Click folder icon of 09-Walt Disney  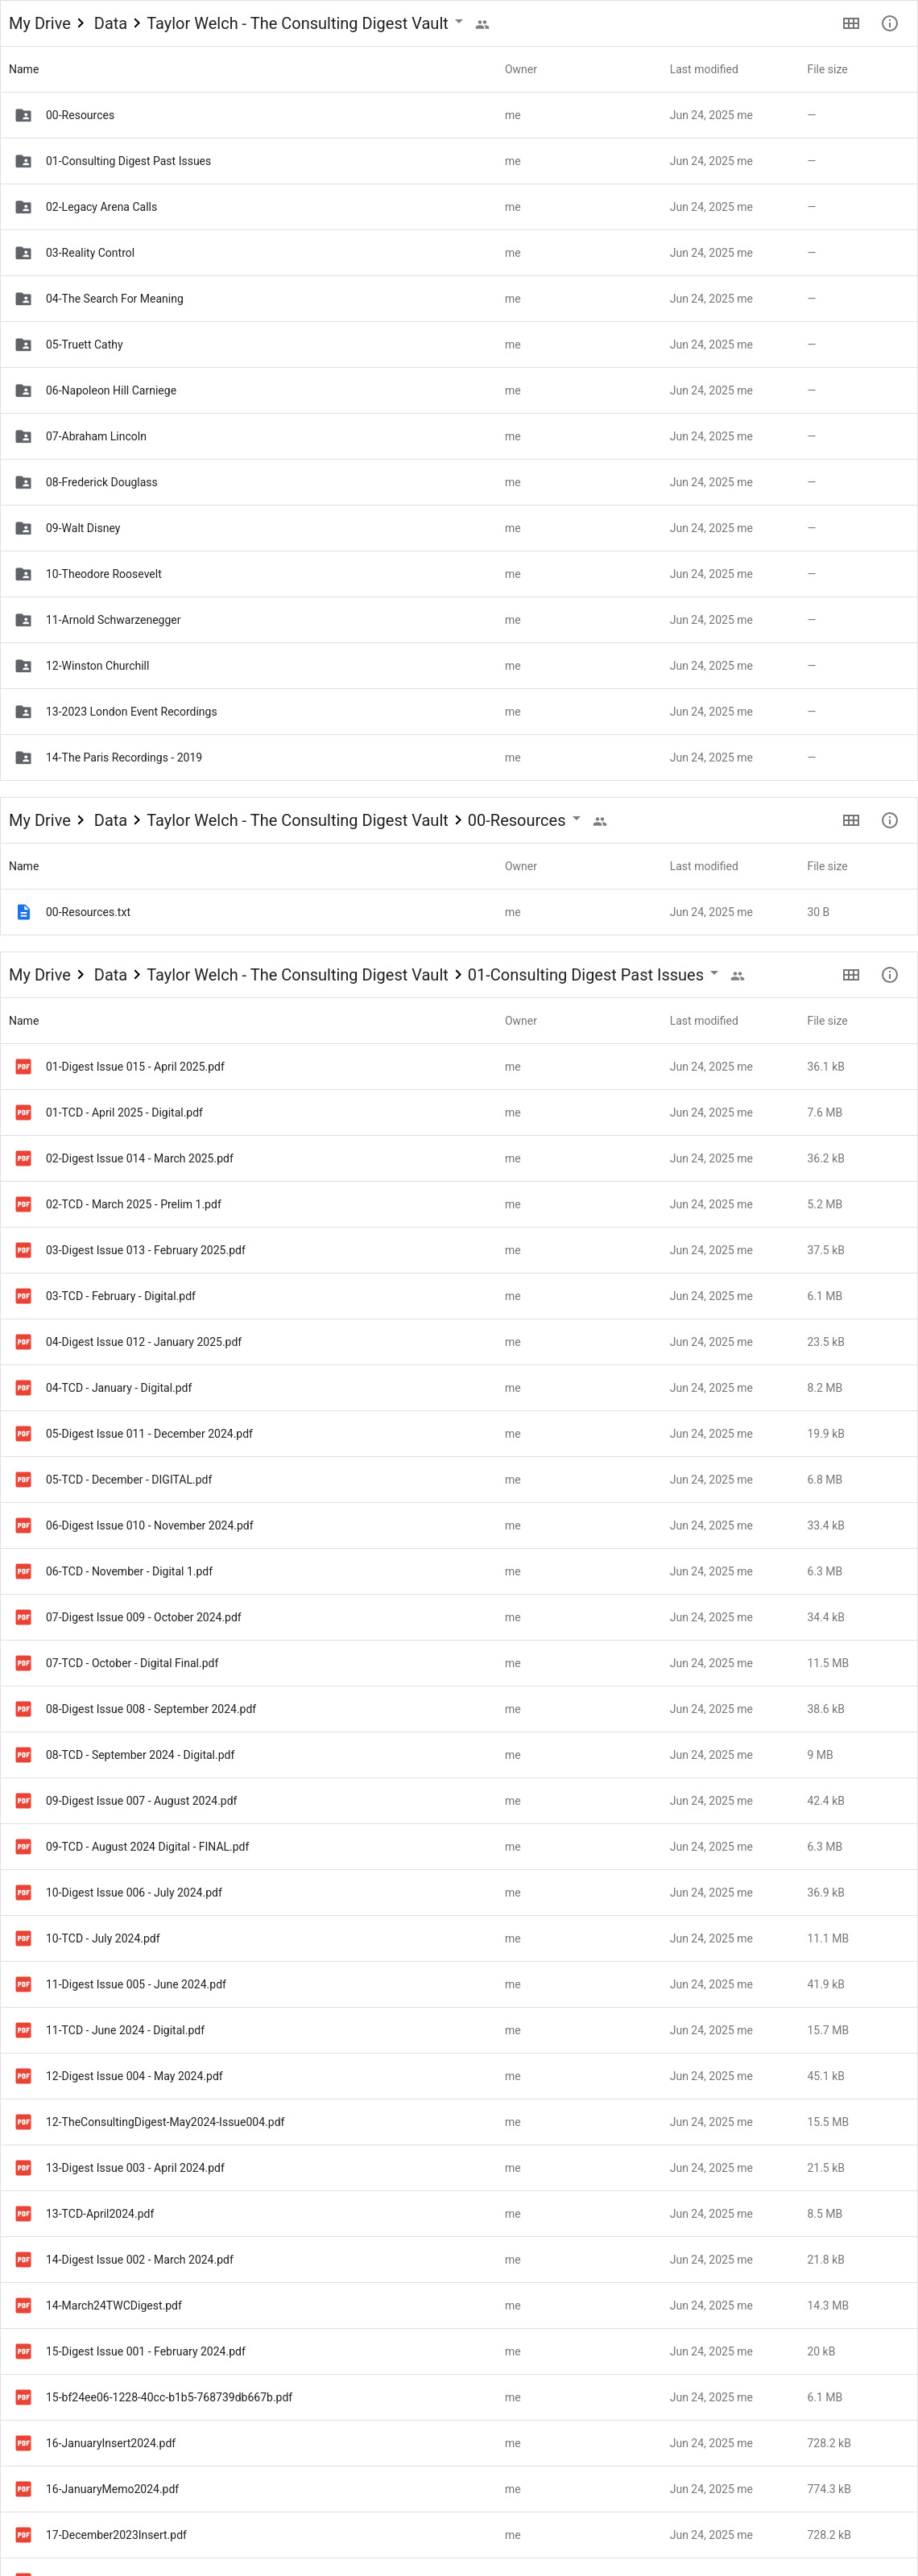(23, 528)
